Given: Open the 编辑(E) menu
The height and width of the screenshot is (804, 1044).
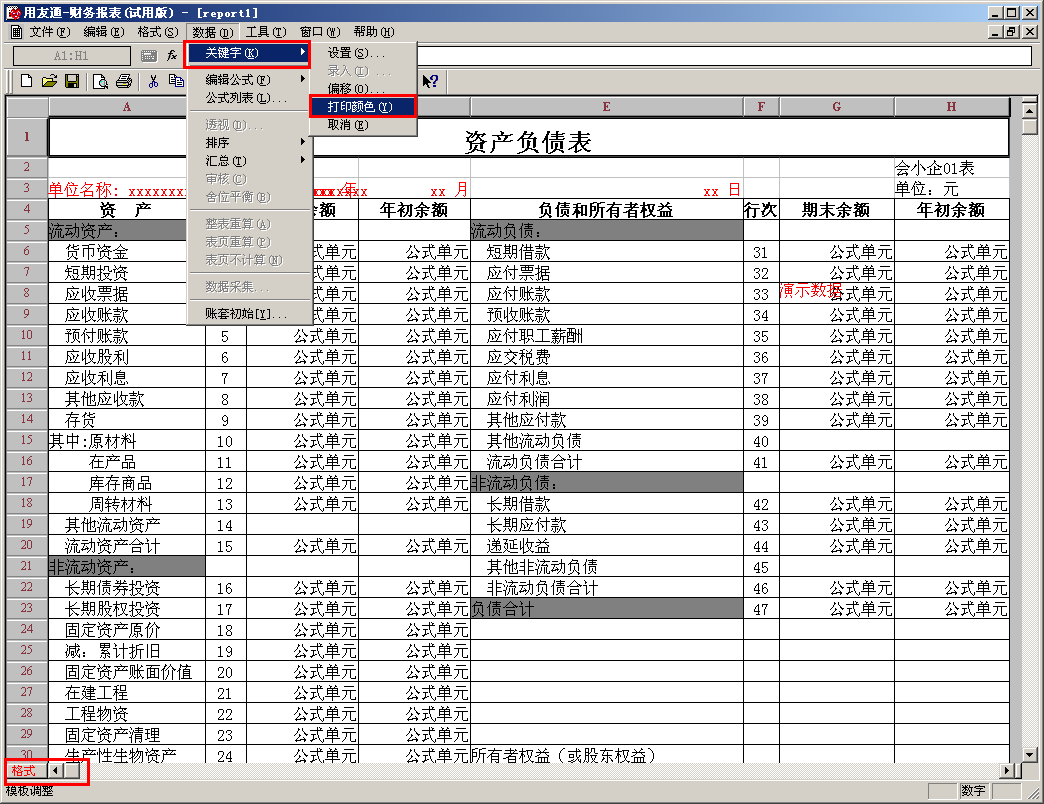Looking at the screenshot, I should coord(104,31).
